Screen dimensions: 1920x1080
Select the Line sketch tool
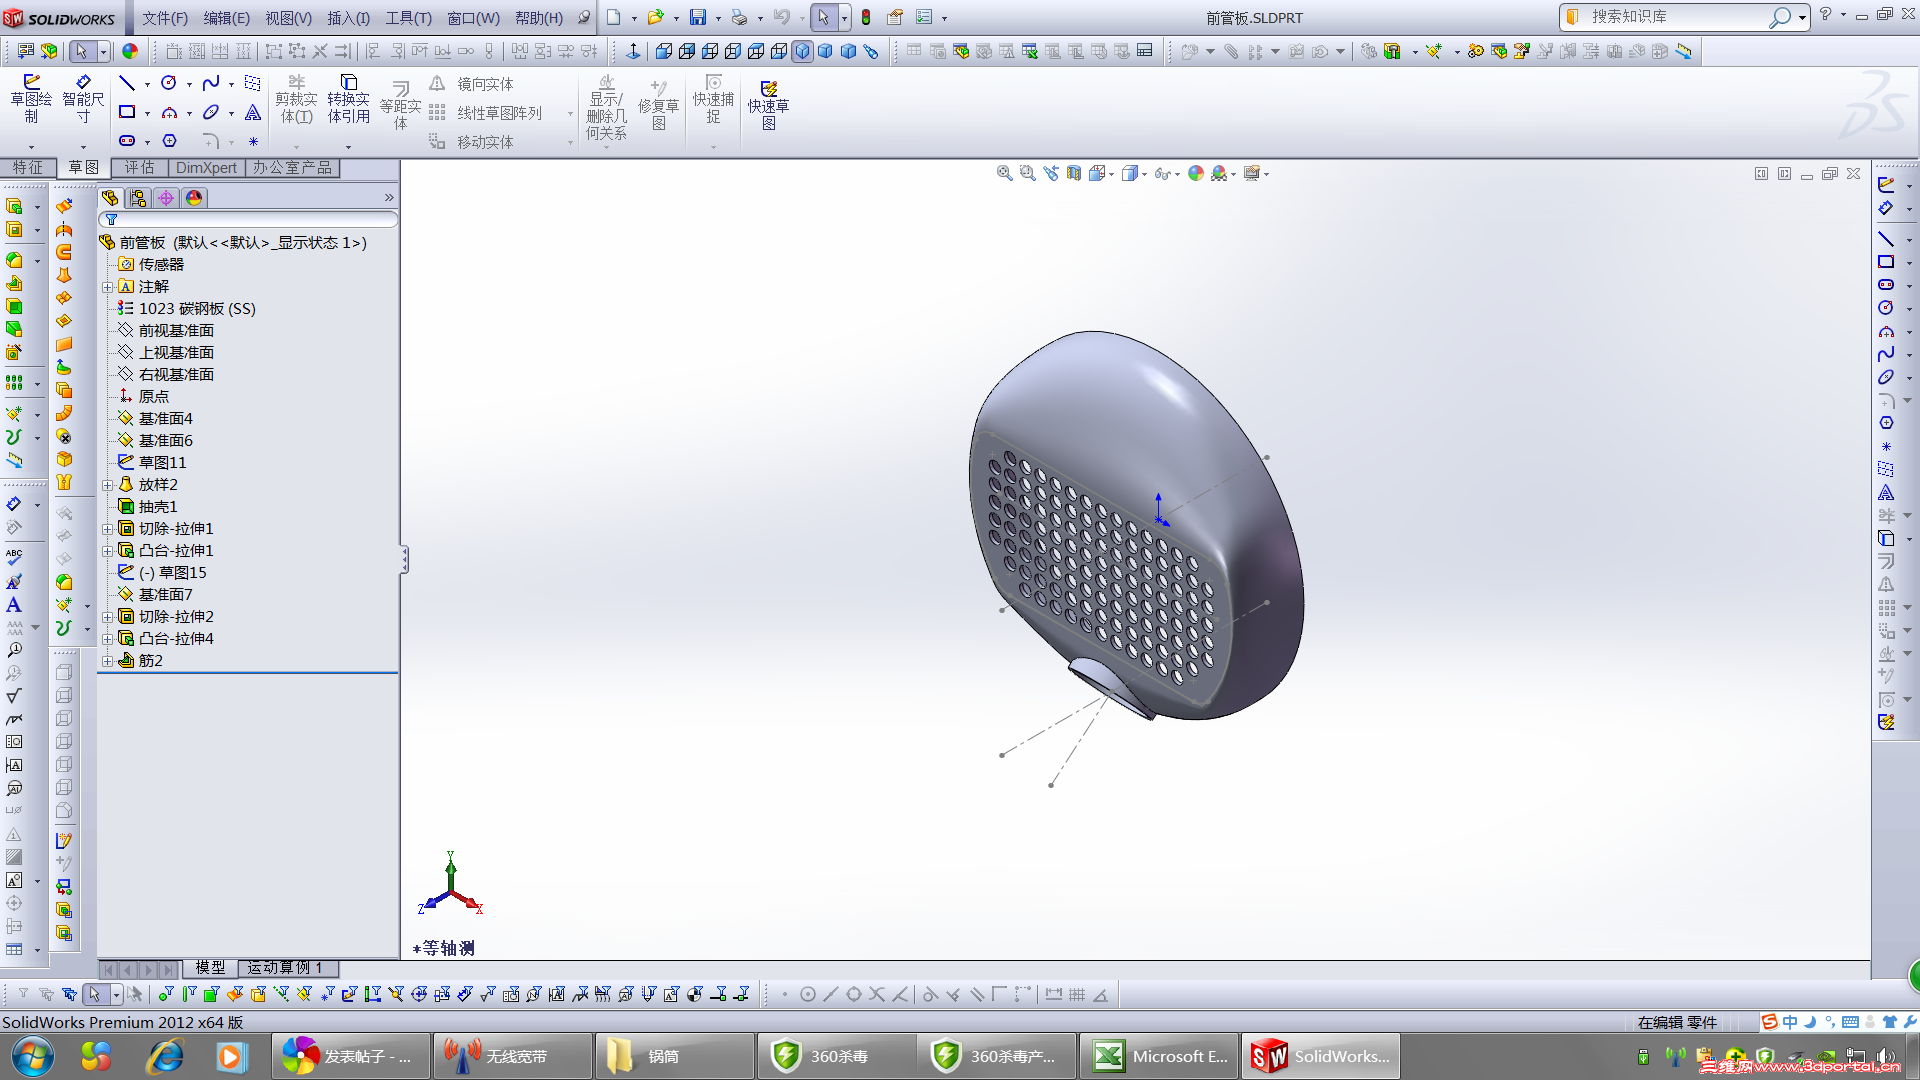pos(127,83)
